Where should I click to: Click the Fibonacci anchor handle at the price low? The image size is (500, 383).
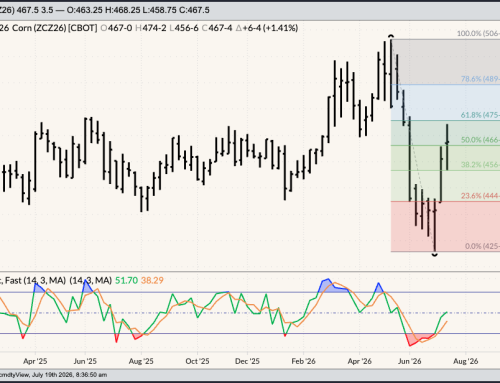tap(435, 254)
